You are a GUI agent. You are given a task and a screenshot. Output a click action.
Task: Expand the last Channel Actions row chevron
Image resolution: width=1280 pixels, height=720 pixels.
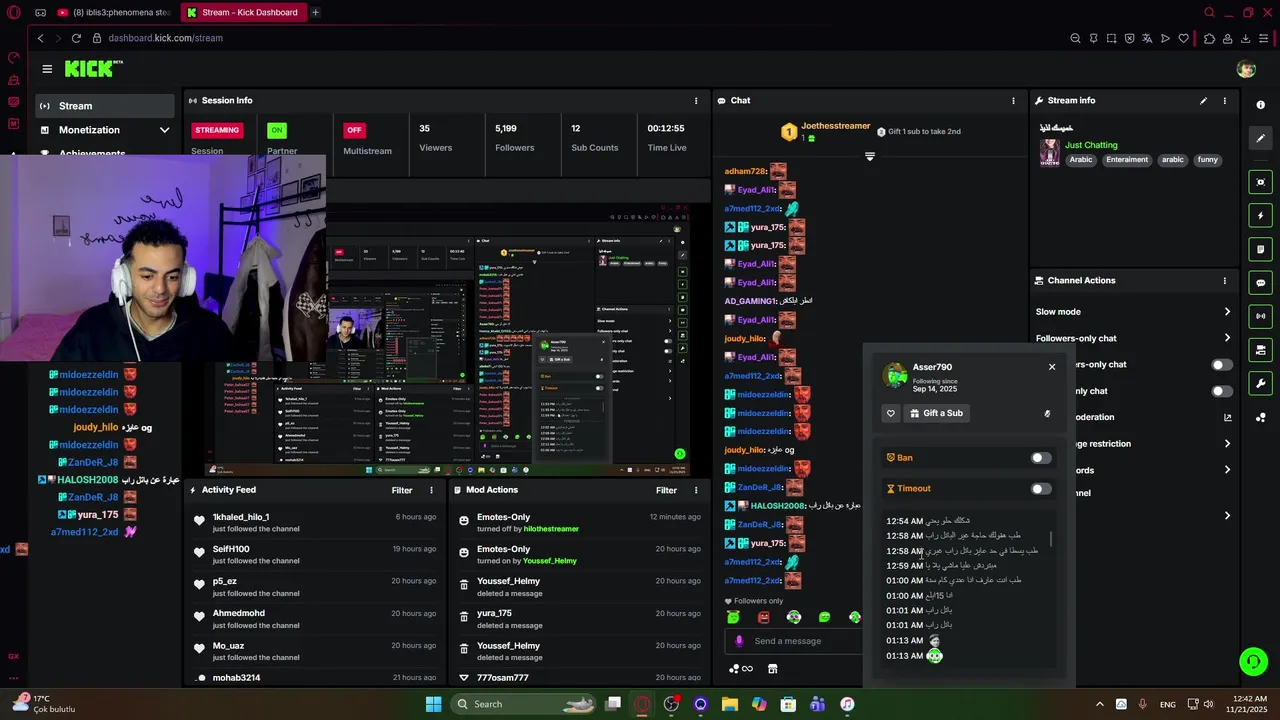pos(1227,516)
